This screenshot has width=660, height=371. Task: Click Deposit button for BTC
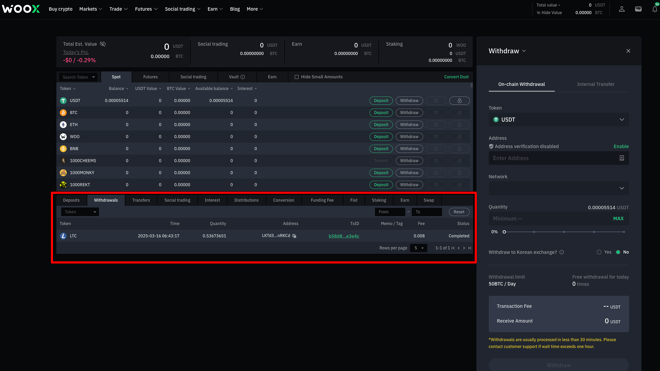pos(381,112)
